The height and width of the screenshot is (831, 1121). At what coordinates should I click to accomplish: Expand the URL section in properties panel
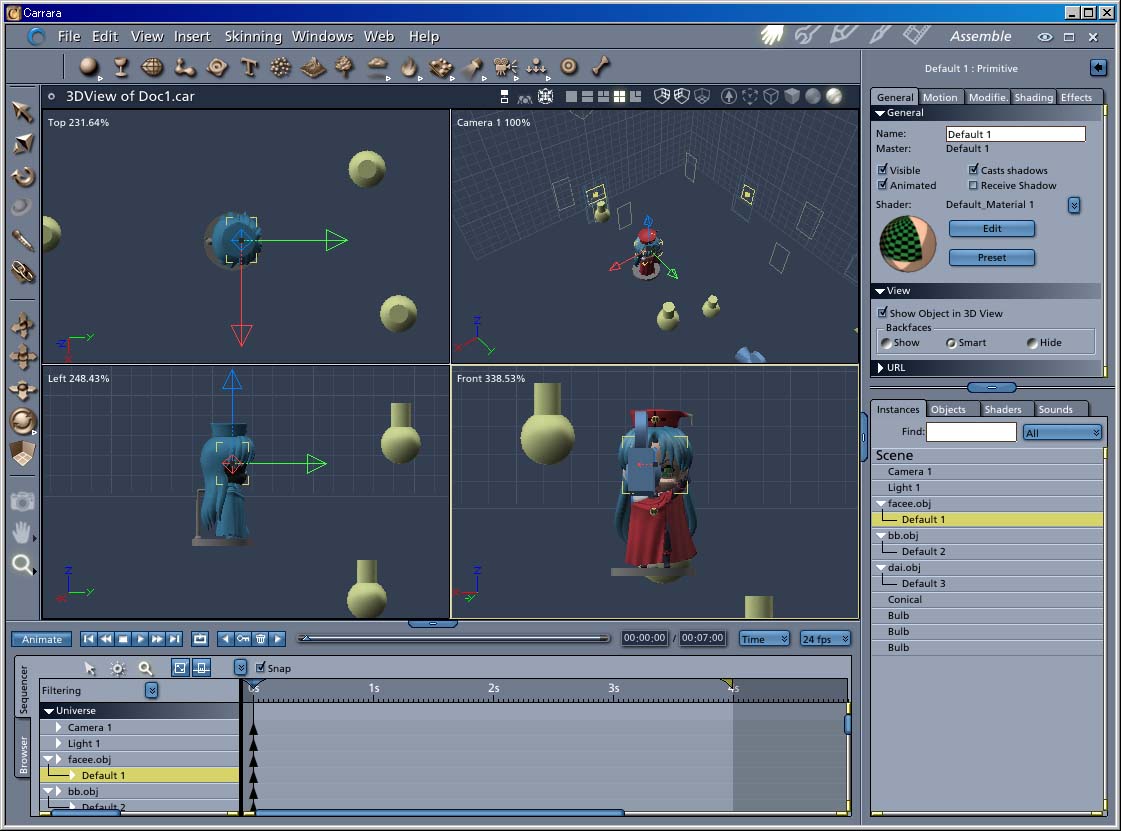[x=881, y=368]
